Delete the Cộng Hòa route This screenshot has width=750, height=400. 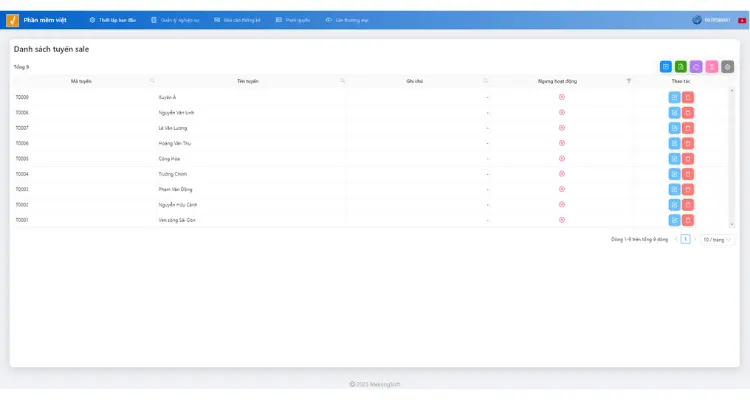click(688, 159)
